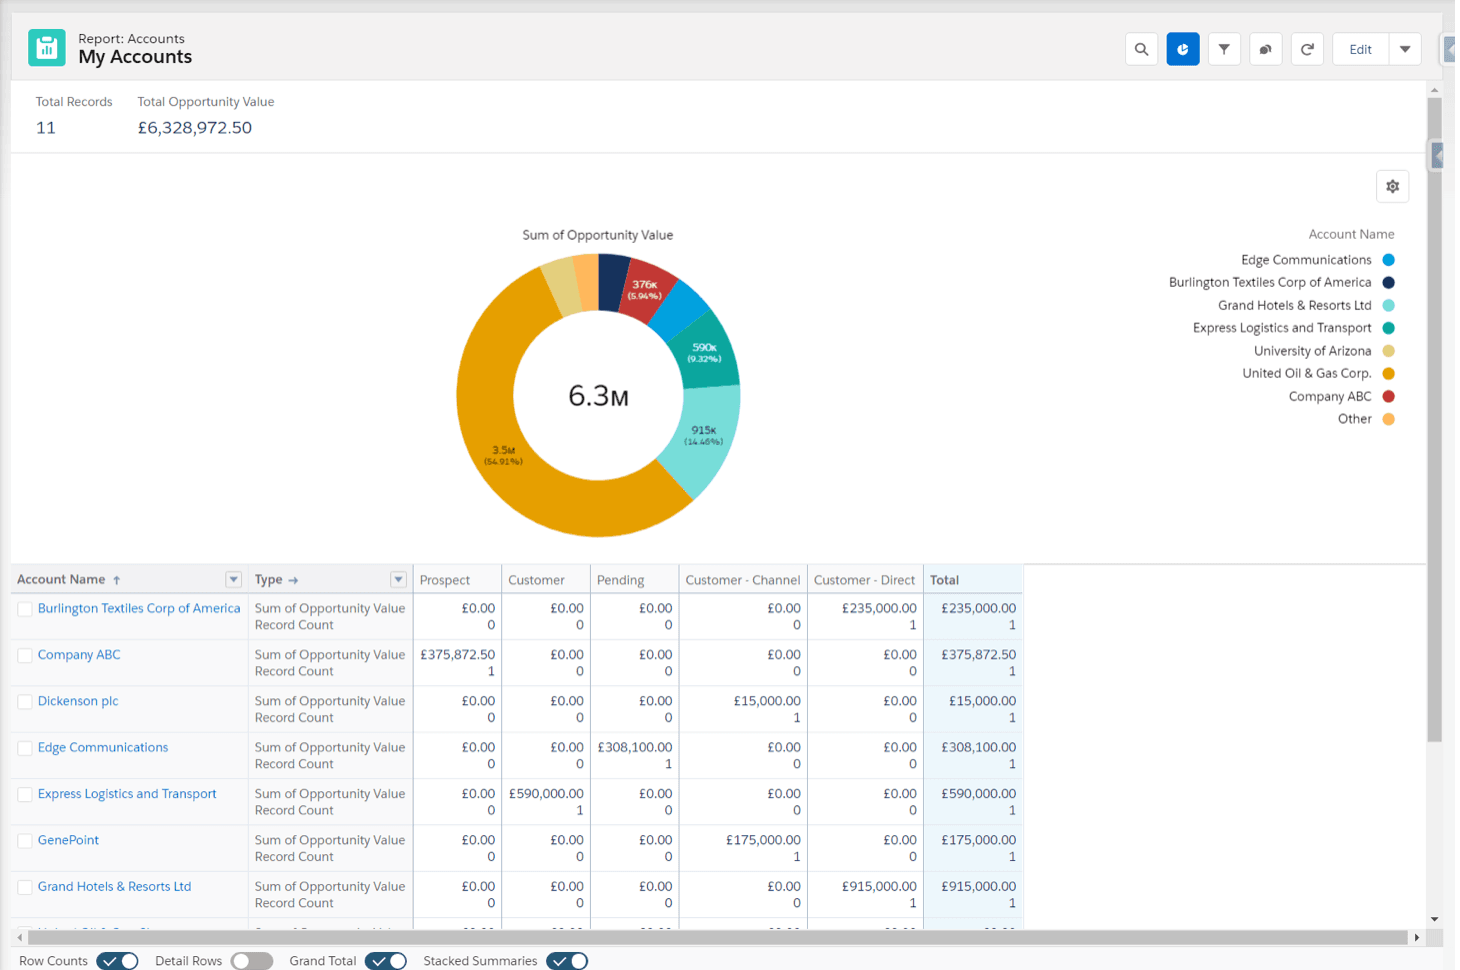Open the Type column dropdown menu
This screenshot has height=970, width=1460.
point(398,579)
